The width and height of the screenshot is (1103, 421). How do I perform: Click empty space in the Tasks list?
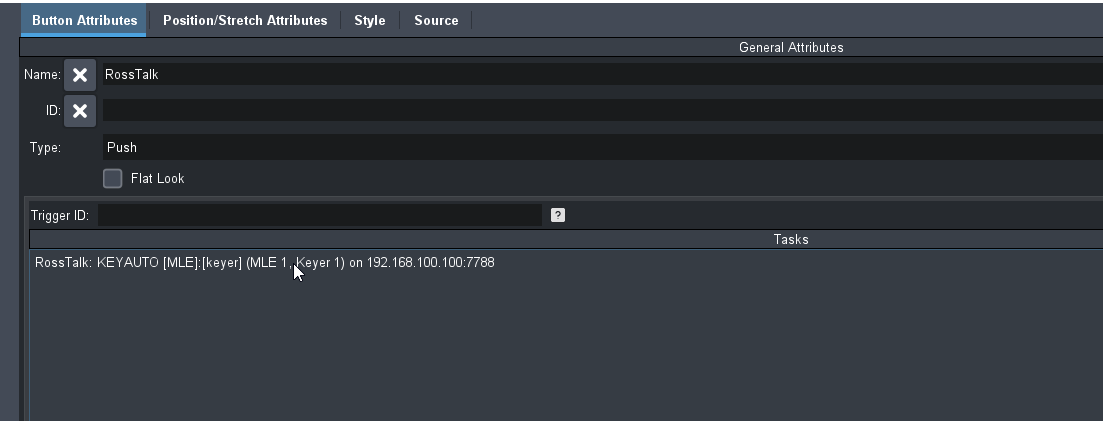(560, 350)
